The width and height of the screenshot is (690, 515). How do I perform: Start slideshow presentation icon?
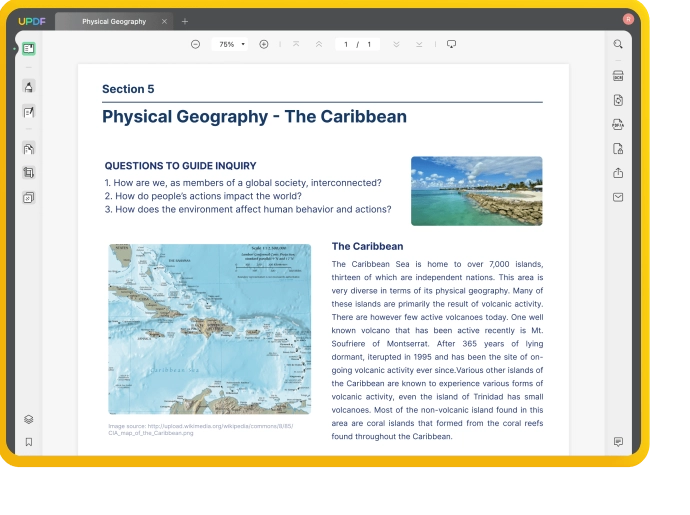(x=451, y=44)
